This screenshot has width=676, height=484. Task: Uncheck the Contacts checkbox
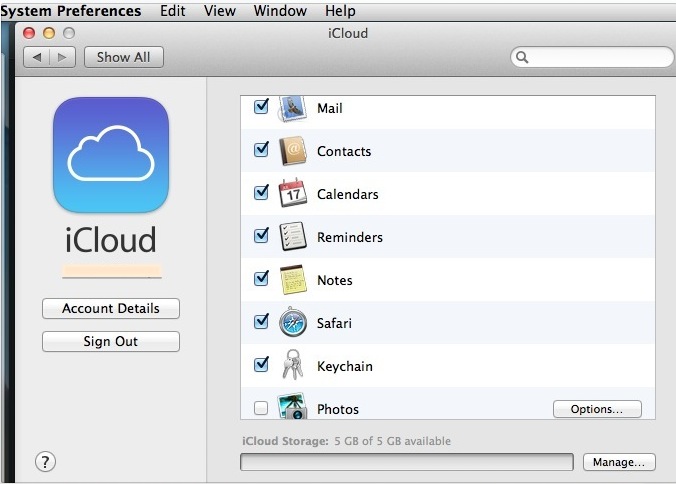(x=261, y=149)
